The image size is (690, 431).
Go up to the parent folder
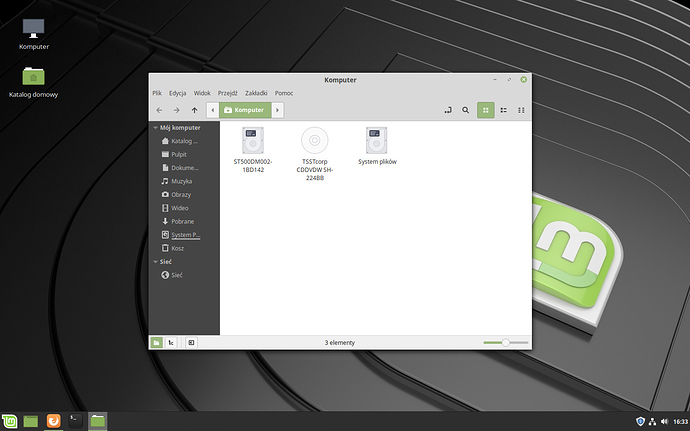194,110
